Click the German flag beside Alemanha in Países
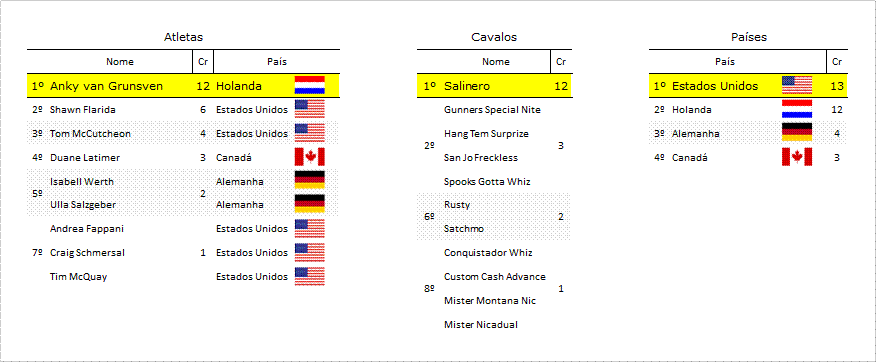876x363 pixels. click(x=797, y=133)
